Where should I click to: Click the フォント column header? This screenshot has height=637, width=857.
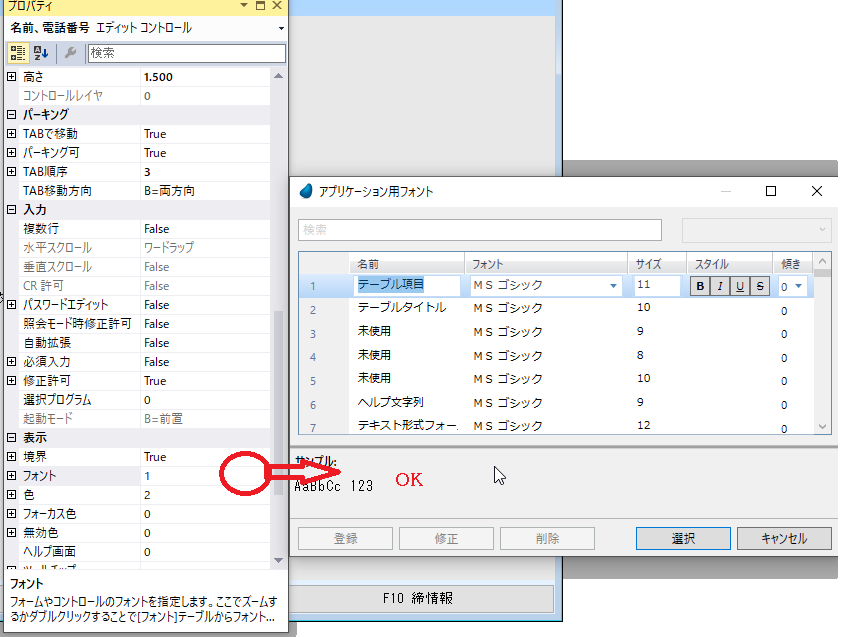[546, 264]
